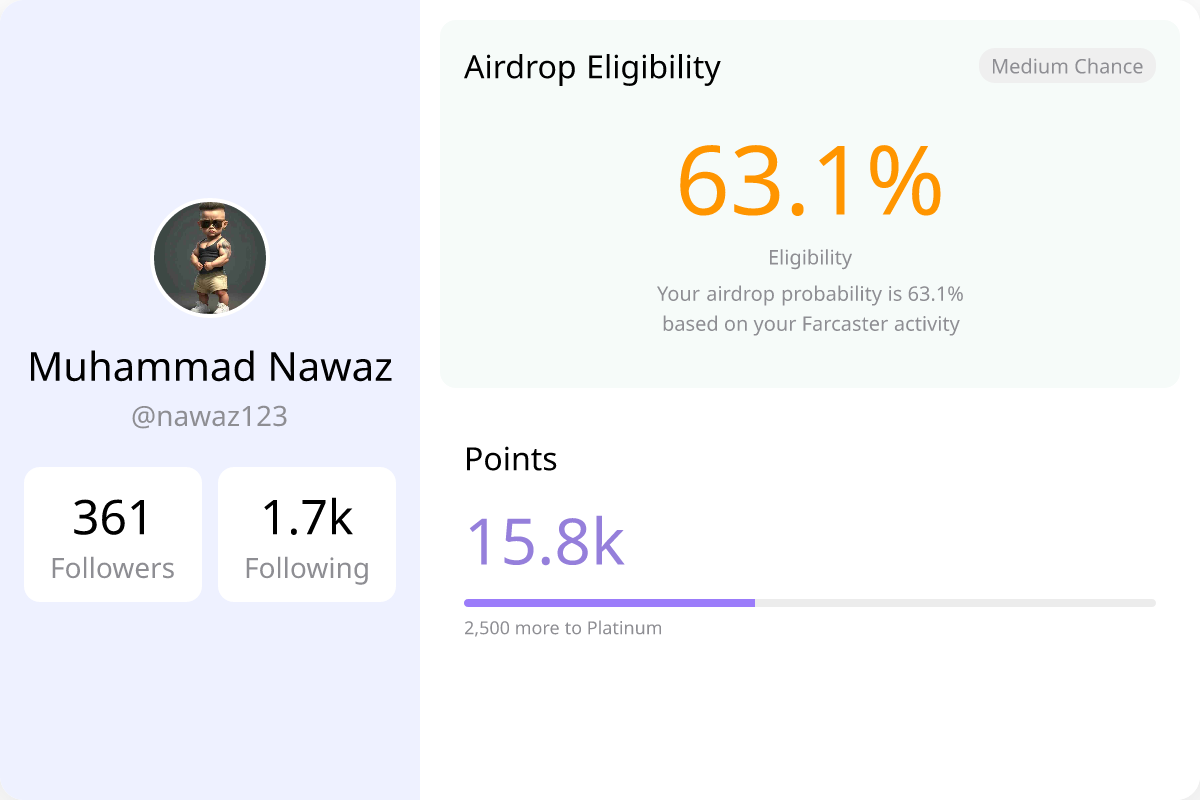This screenshot has height=800, width=1200.
Task: Click the filled purple part of progress bar
Action: (x=609, y=603)
